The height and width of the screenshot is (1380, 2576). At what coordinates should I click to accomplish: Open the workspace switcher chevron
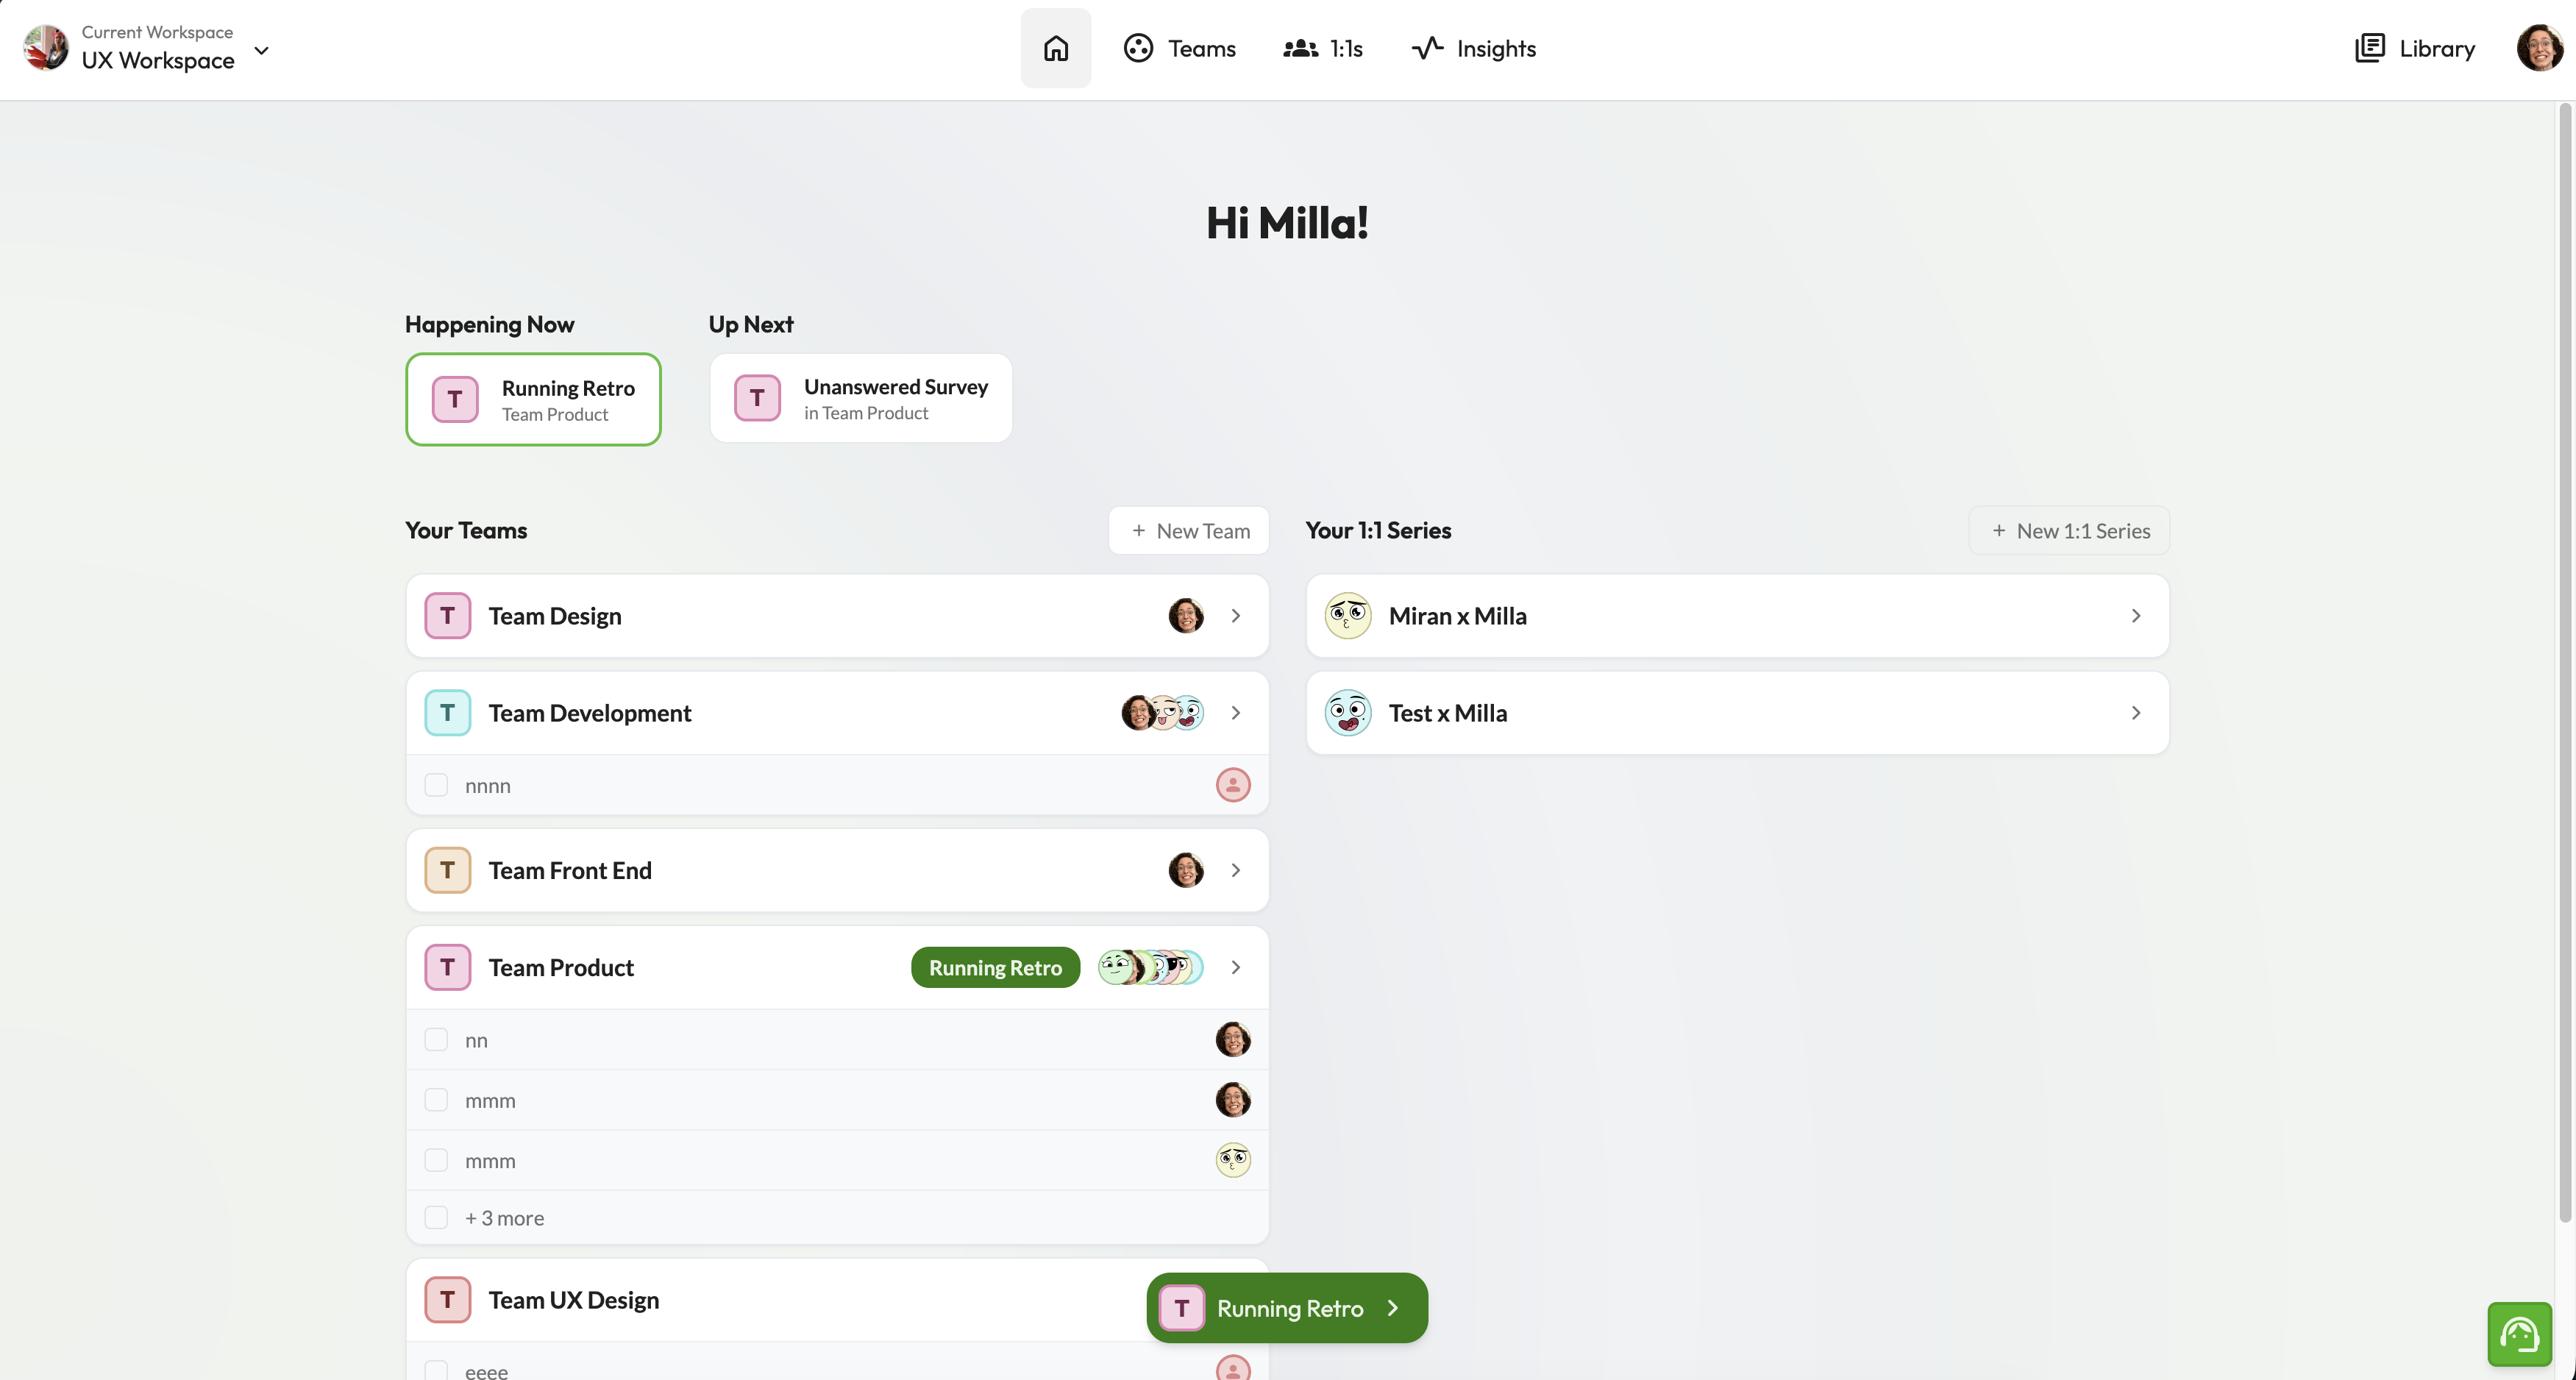click(262, 50)
